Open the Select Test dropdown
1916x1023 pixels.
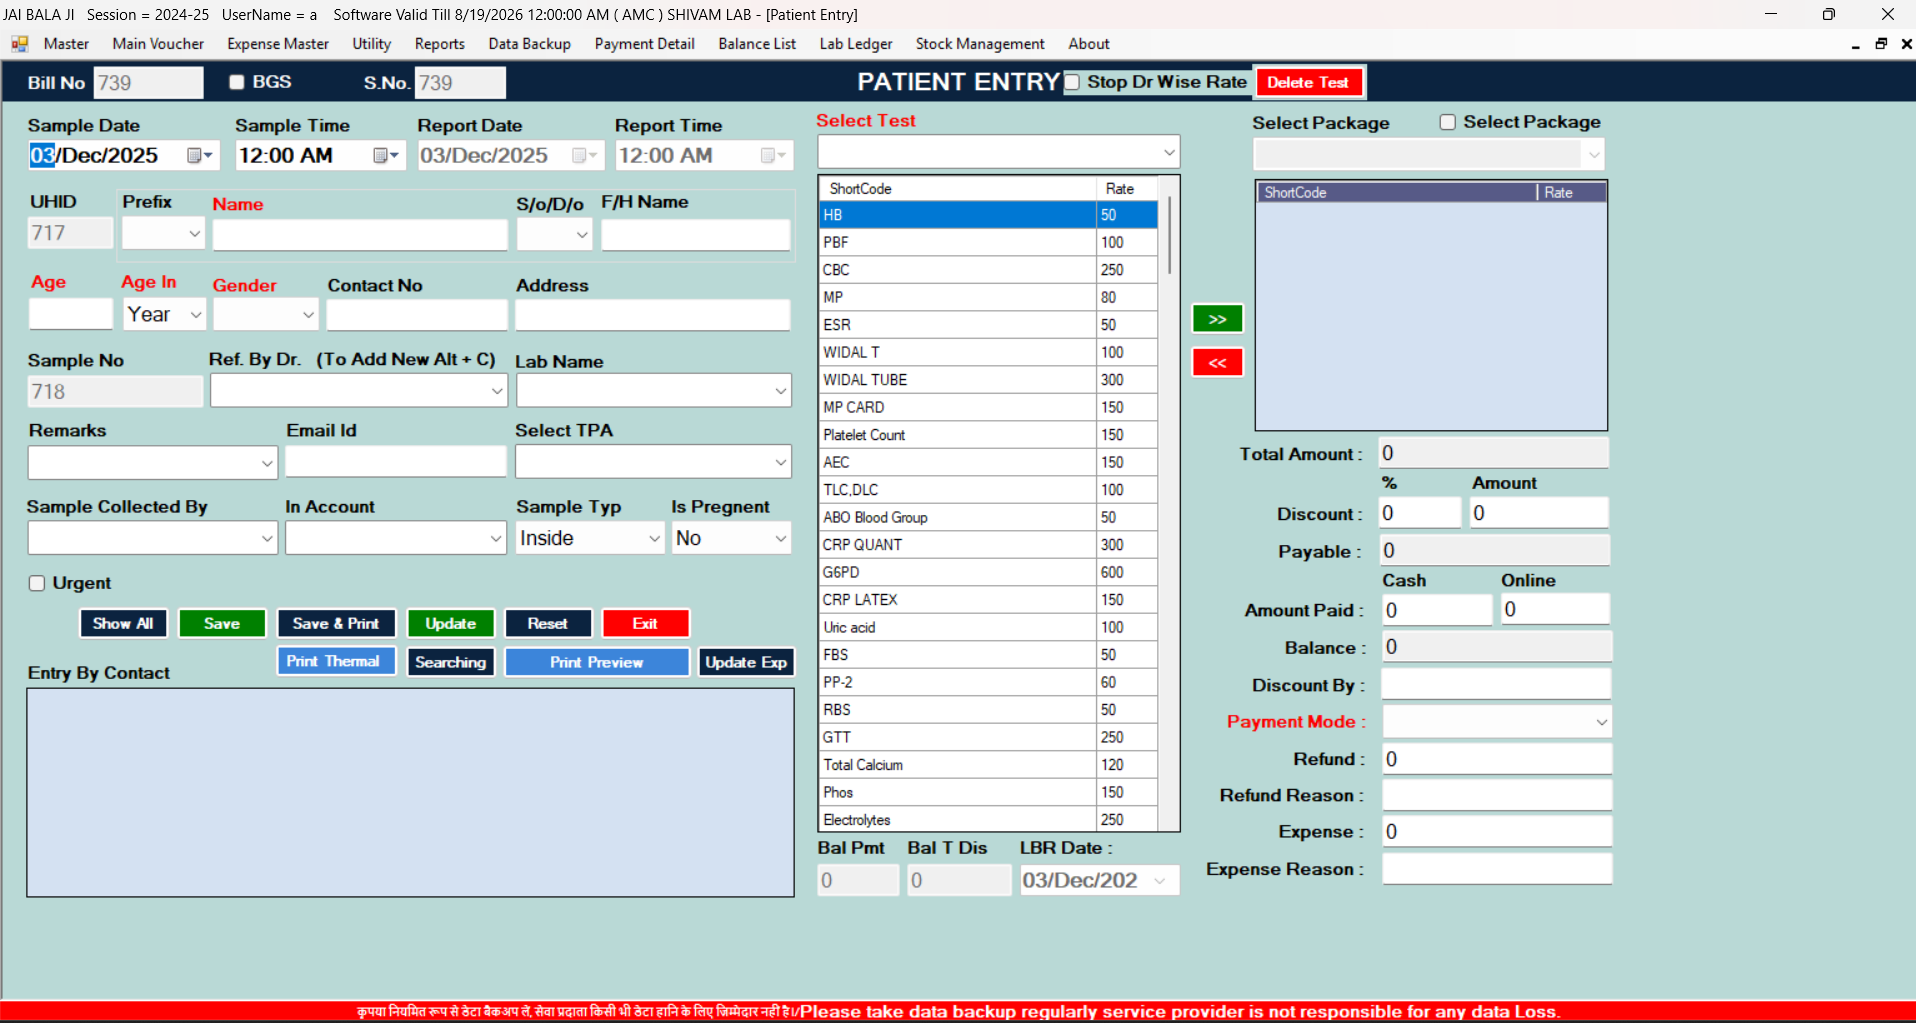click(1168, 151)
